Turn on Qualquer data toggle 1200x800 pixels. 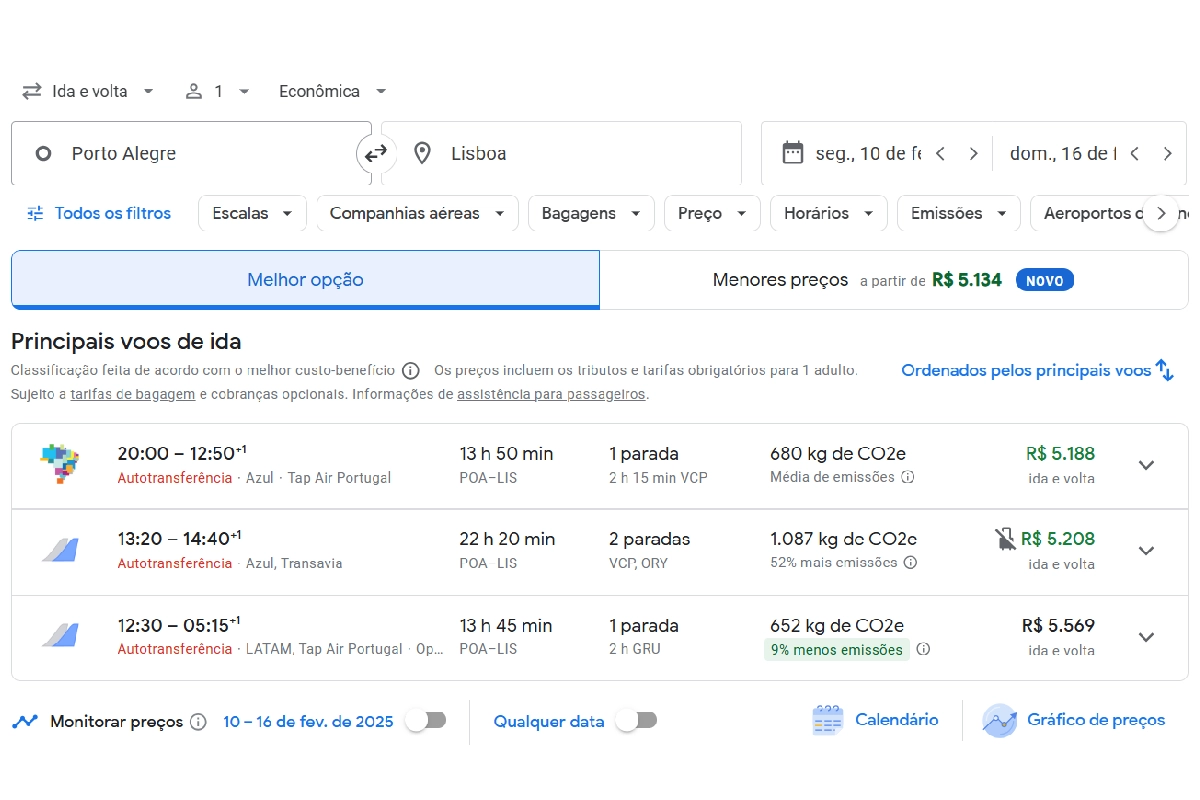click(636, 721)
